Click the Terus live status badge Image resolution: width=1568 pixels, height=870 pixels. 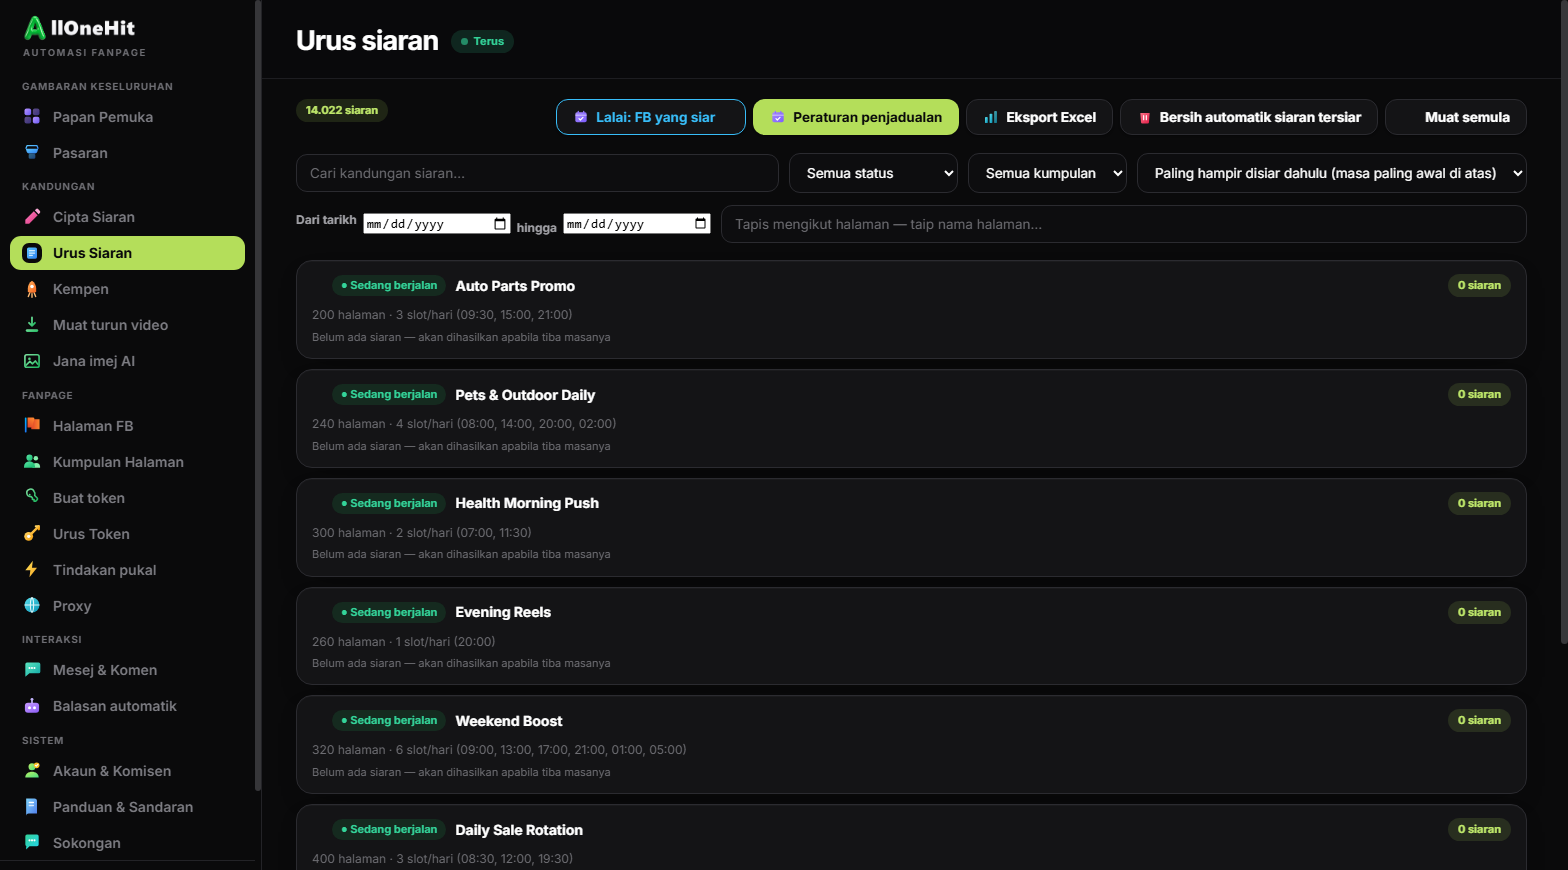482,41
